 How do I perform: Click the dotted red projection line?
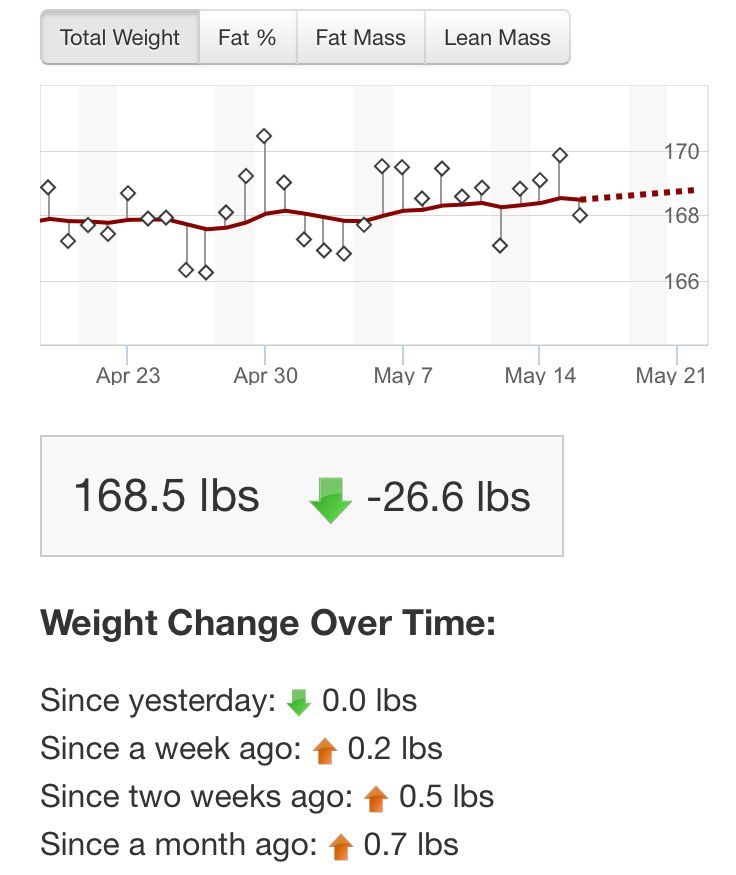point(638,195)
